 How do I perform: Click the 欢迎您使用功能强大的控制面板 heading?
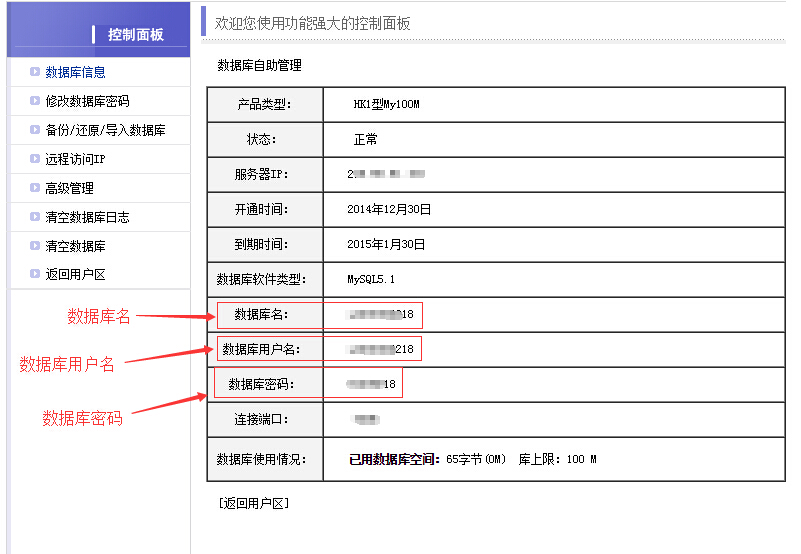pos(312,23)
